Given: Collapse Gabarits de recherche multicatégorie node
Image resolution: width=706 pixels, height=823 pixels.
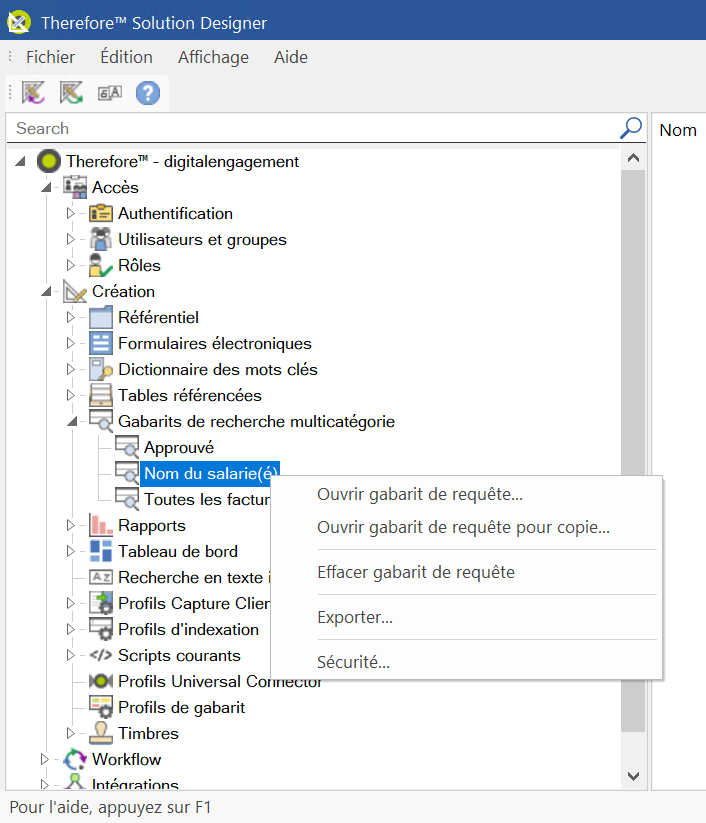Looking at the screenshot, I should coord(72,421).
